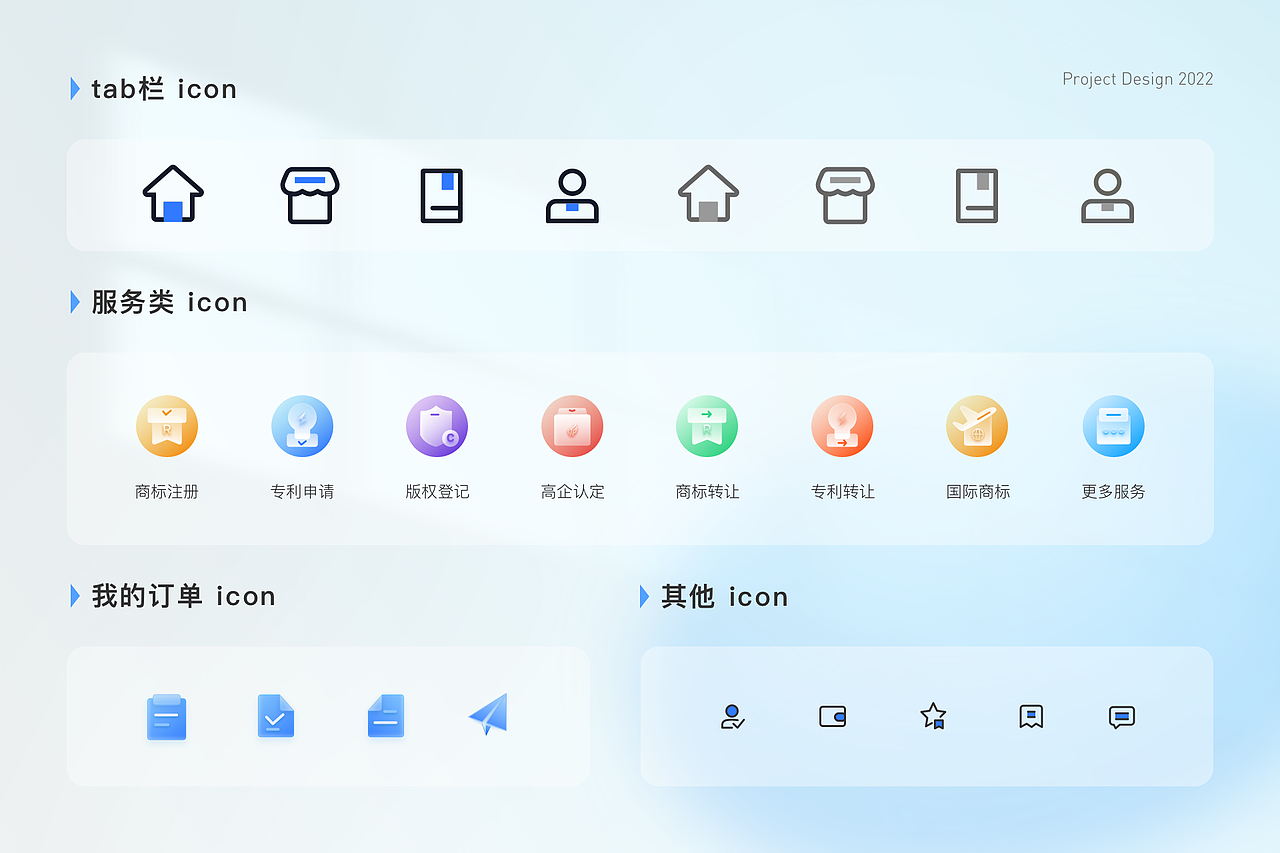Click the gray inactive home tab icon
The image size is (1280, 853).
click(x=708, y=194)
